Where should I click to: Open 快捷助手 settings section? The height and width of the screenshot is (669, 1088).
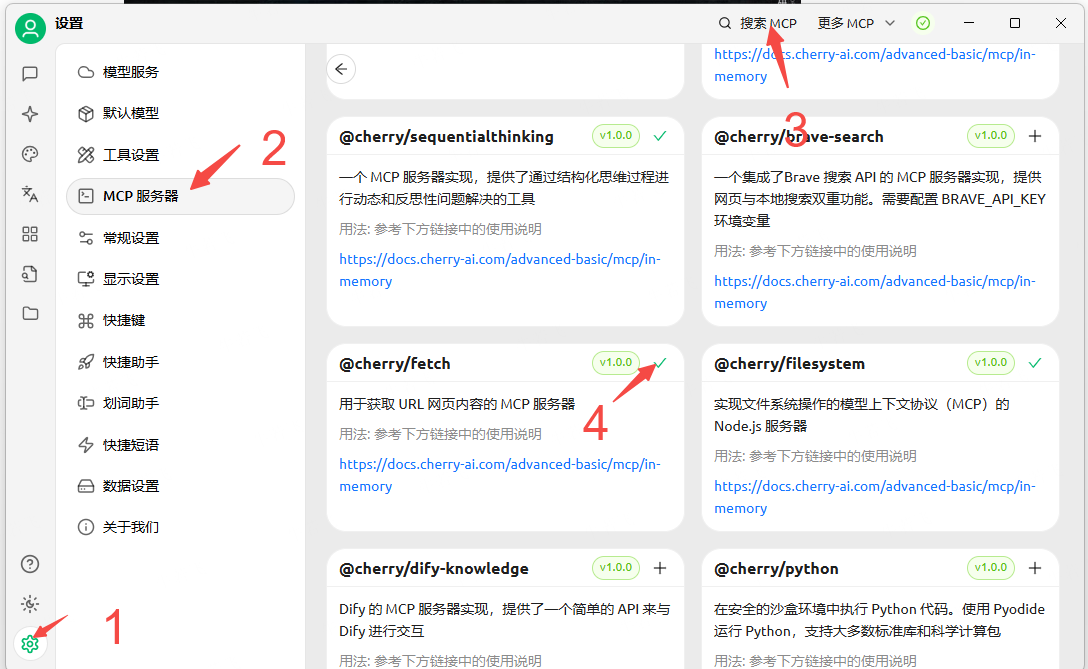180,362
